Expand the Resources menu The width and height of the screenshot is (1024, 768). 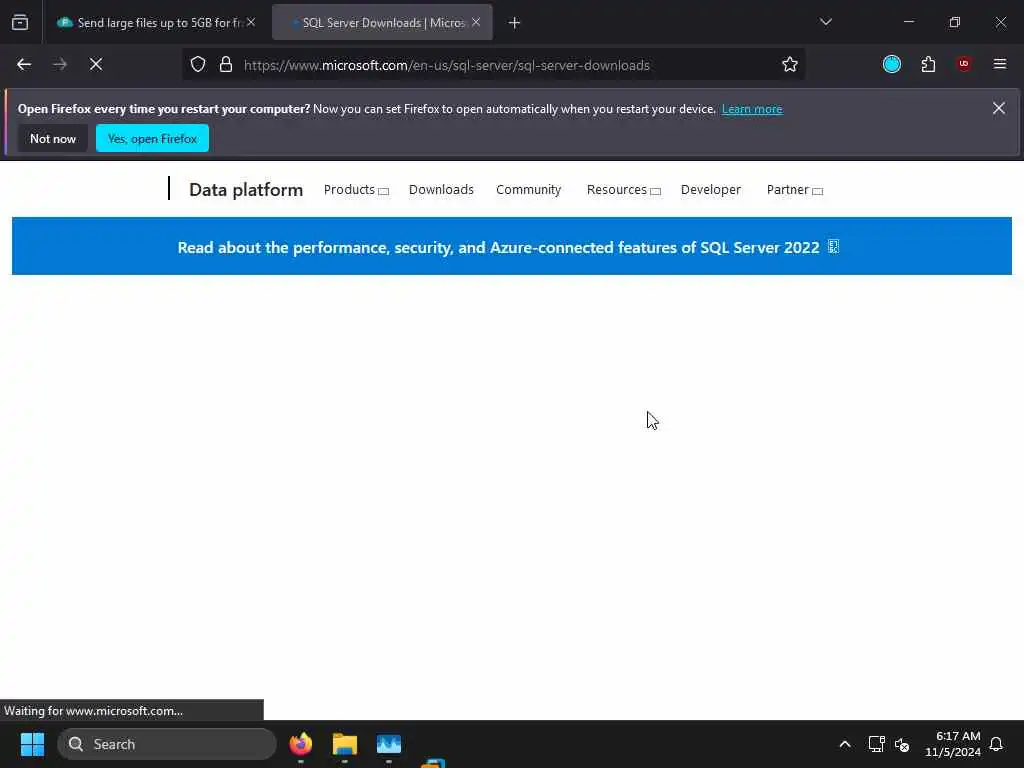(x=624, y=190)
